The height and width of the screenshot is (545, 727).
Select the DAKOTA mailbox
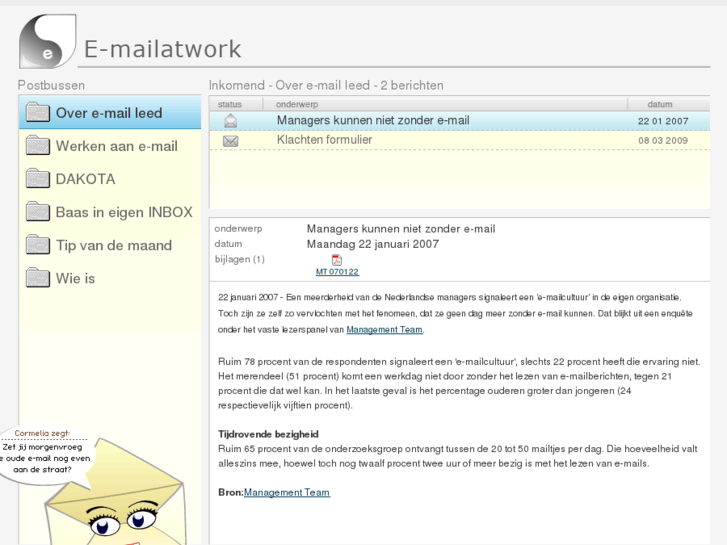point(110,179)
